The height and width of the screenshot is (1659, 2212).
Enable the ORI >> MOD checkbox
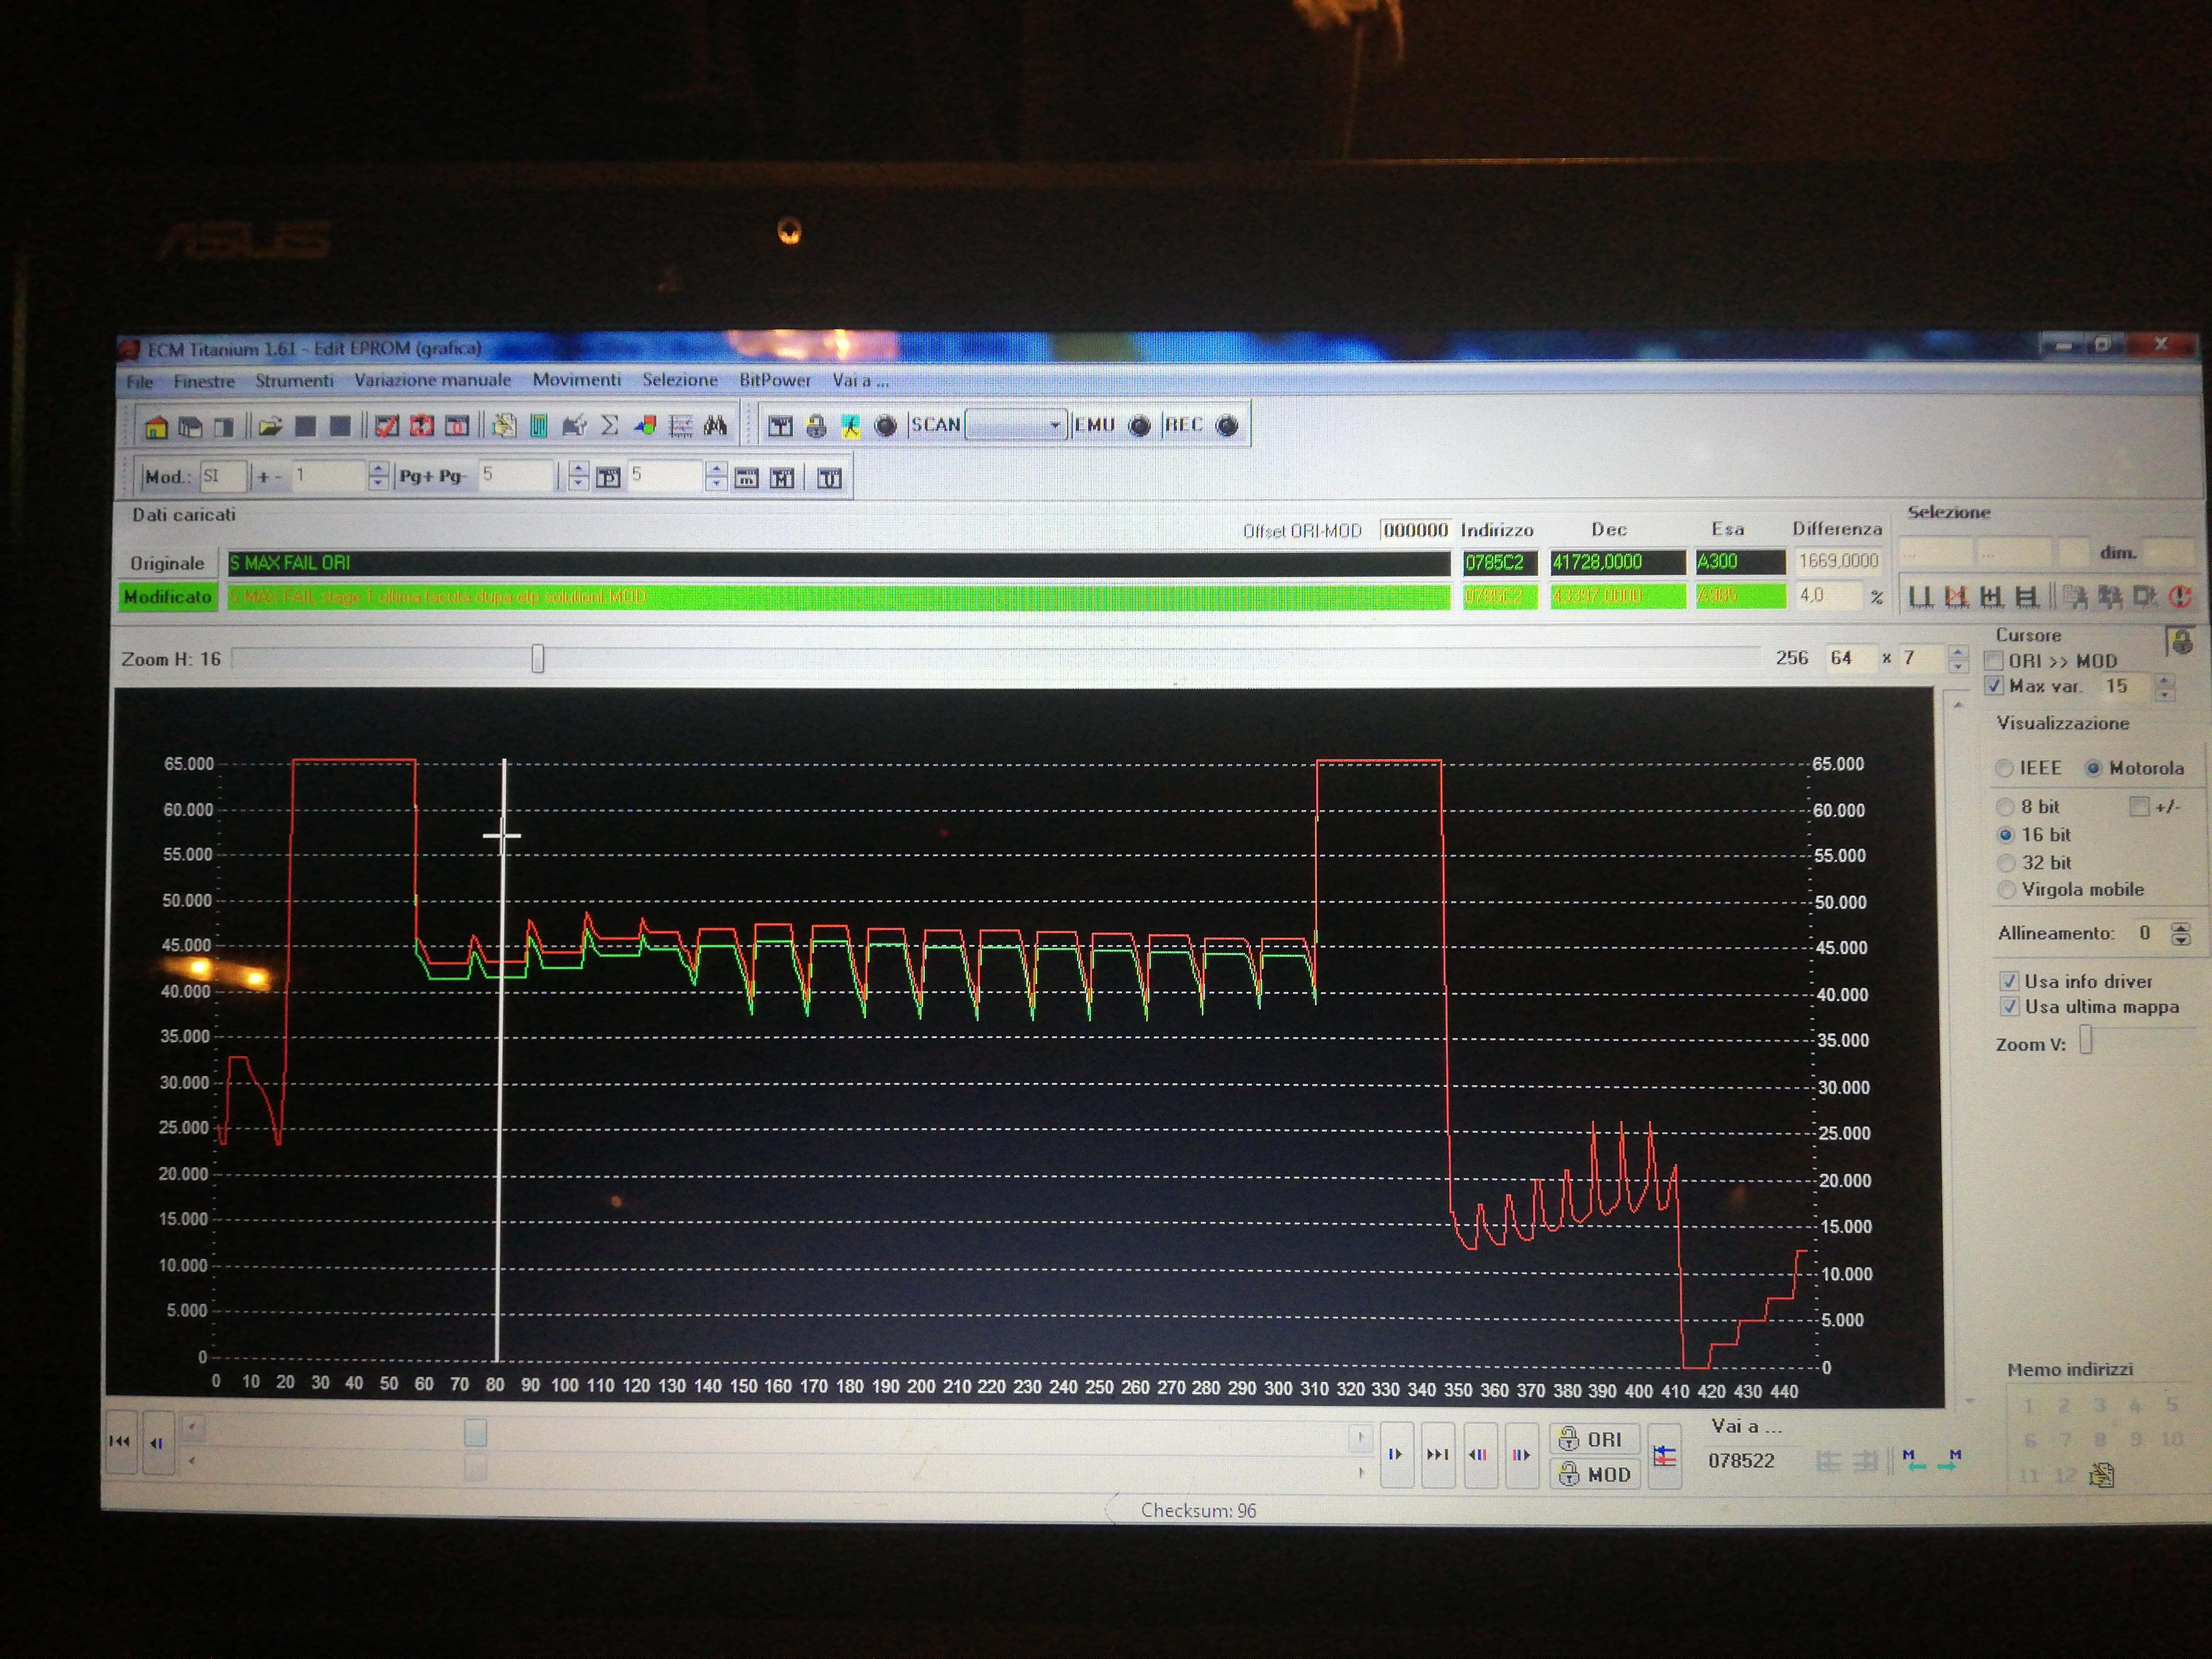(x=1995, y=661)
